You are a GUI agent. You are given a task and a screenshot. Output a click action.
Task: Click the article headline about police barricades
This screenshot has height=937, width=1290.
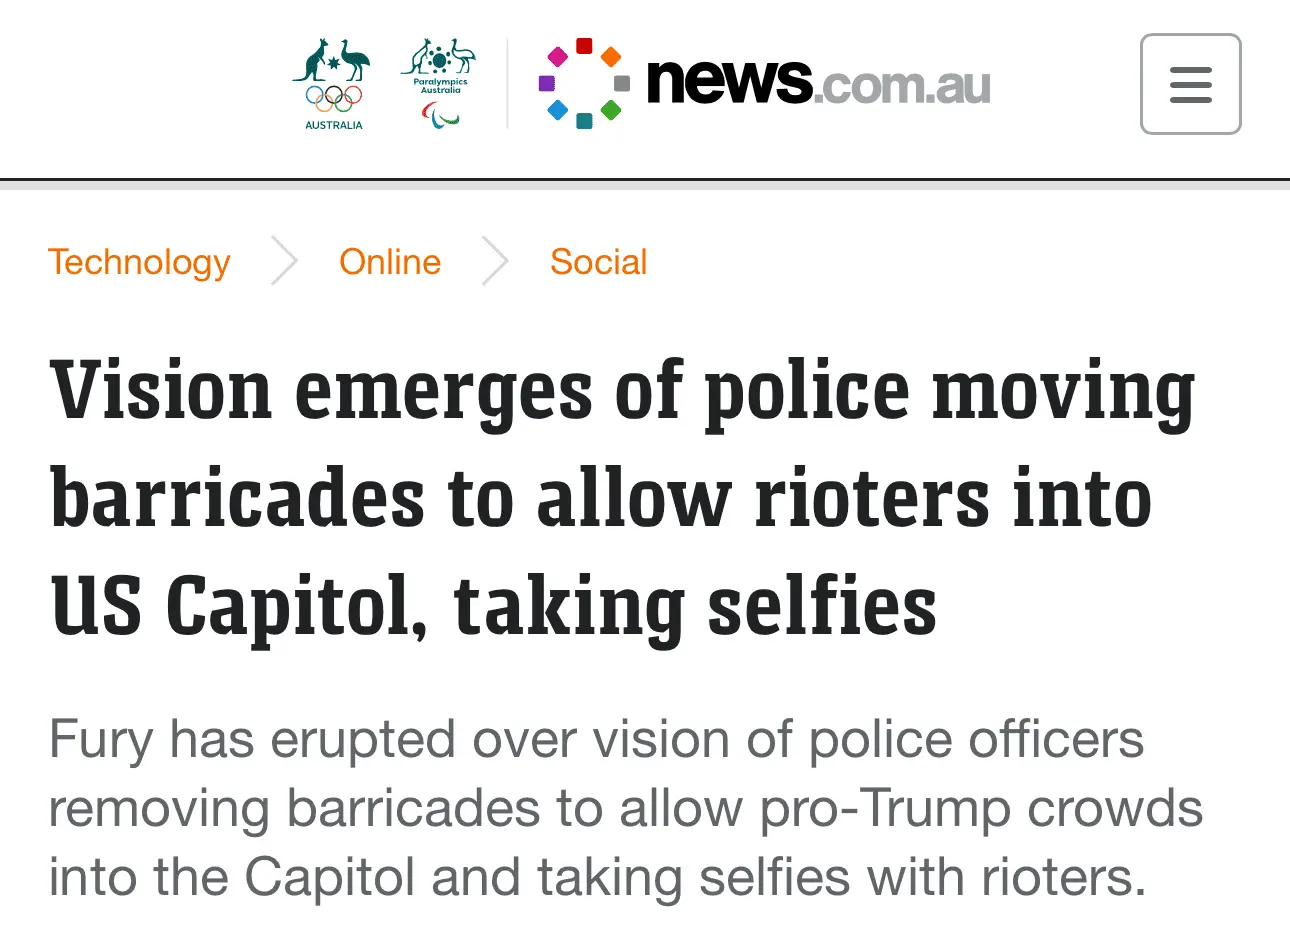(x=621, y=497)
